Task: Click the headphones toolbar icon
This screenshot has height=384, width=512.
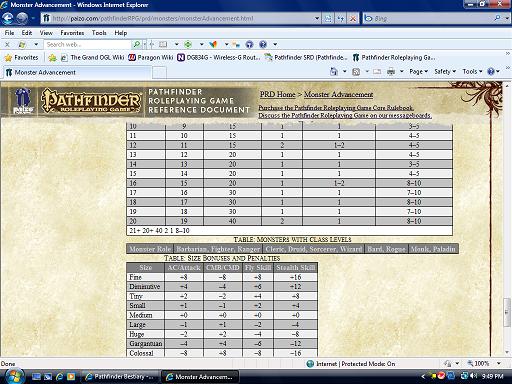Action: coord(249,44)
